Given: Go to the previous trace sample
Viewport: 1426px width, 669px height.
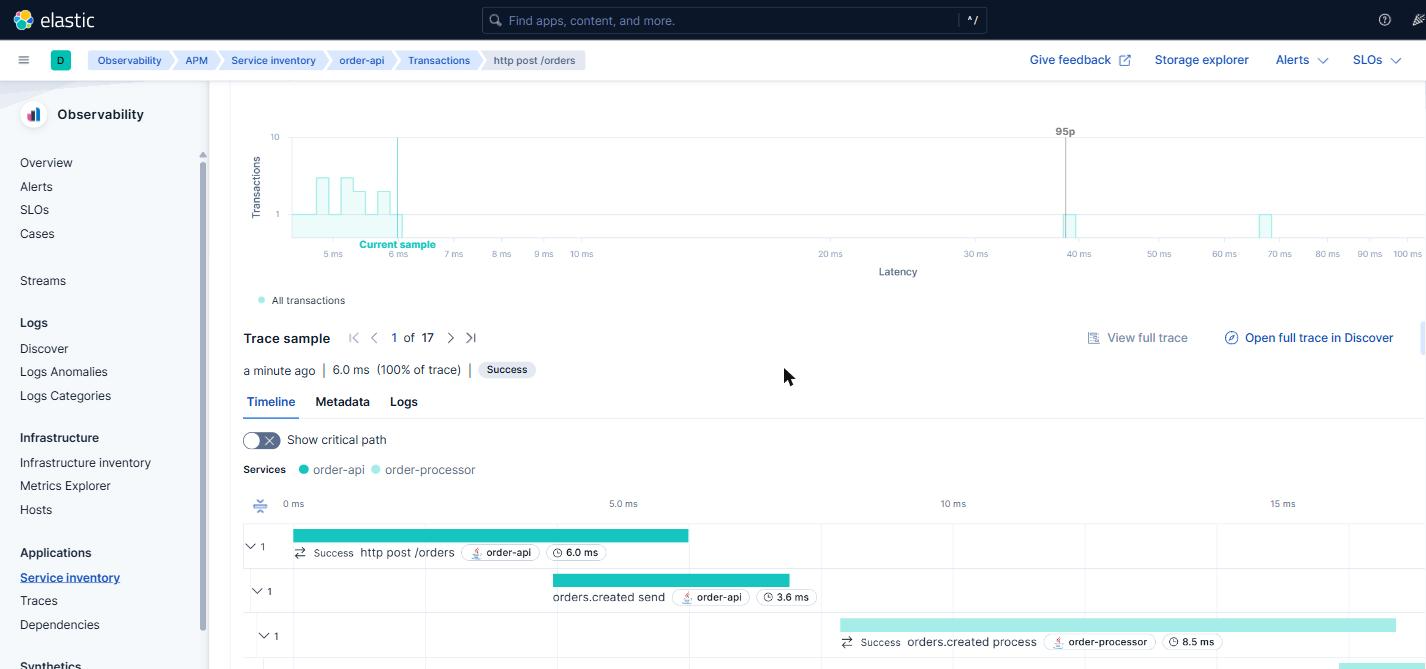Looking at the screenshot, I should [x=374, y=338].
